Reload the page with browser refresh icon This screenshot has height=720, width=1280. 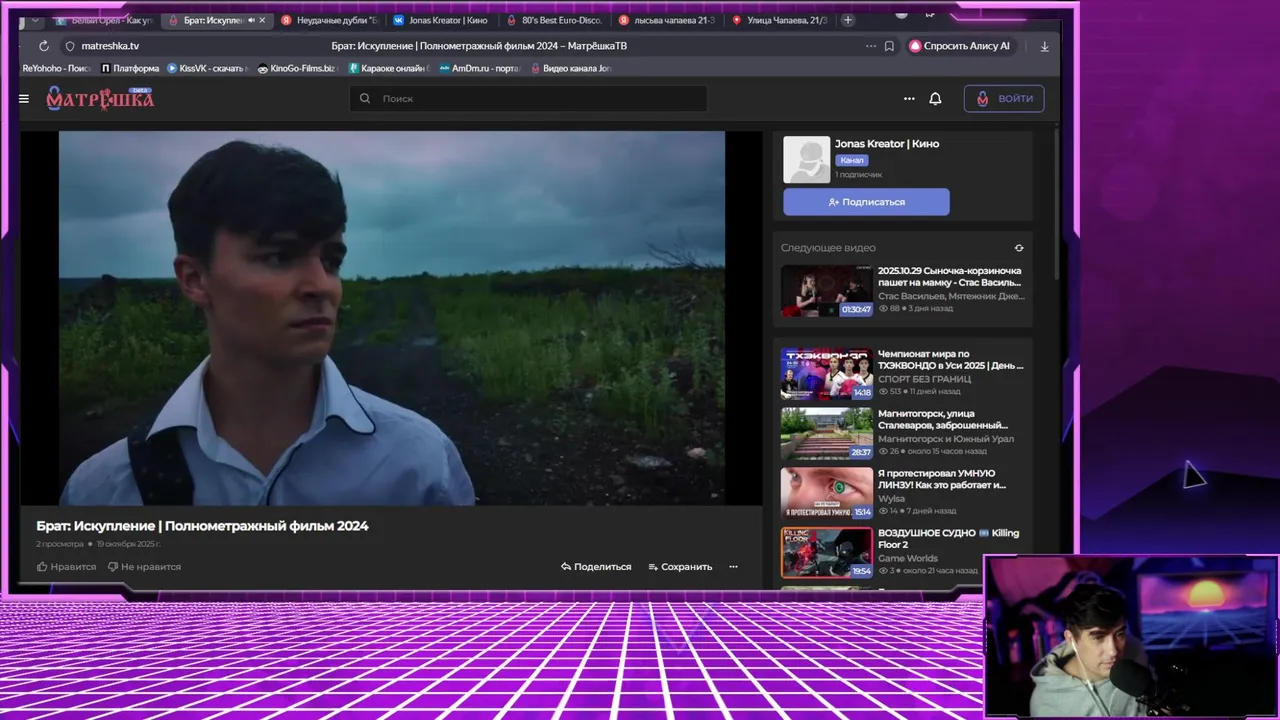(x=44, y=46)
